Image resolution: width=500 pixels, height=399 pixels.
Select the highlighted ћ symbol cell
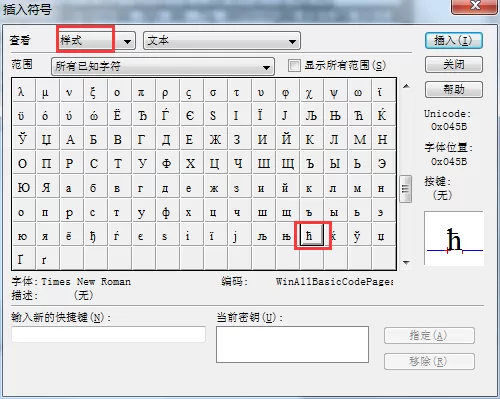tap(311, 235)
